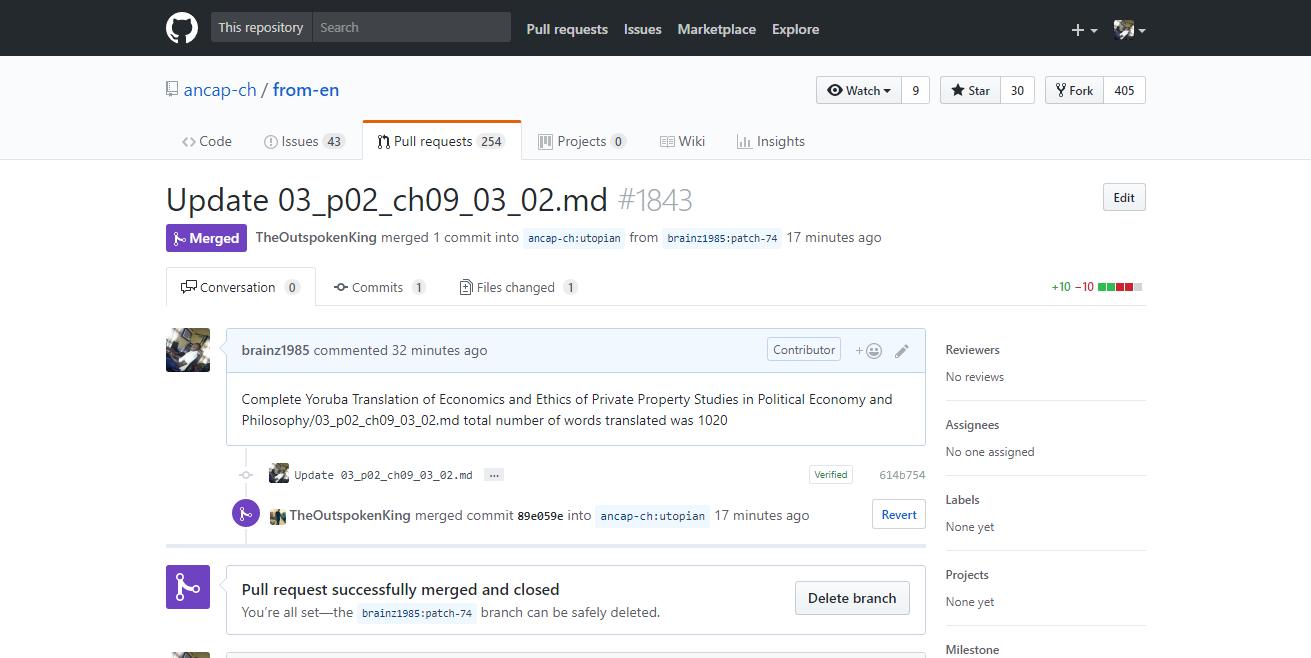Click the Revert button
Screen dimensions: 1311x658
point(899,515)
